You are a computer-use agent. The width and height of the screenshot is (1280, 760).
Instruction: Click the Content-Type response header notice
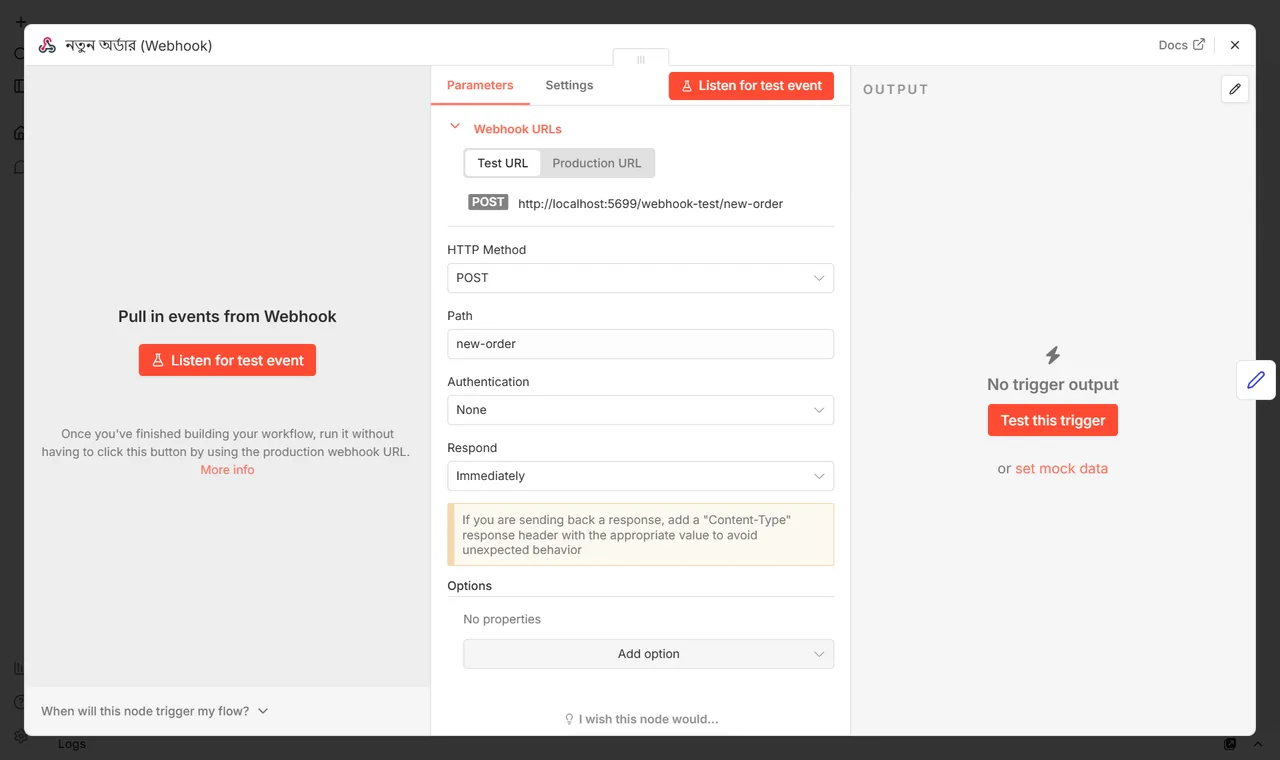point(640,535)
